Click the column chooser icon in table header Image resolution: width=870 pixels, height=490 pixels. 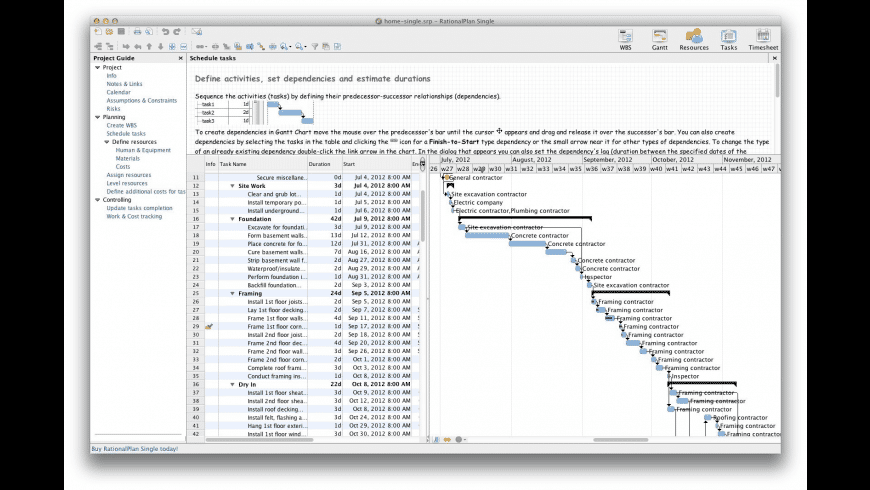(x=422, y=164)
